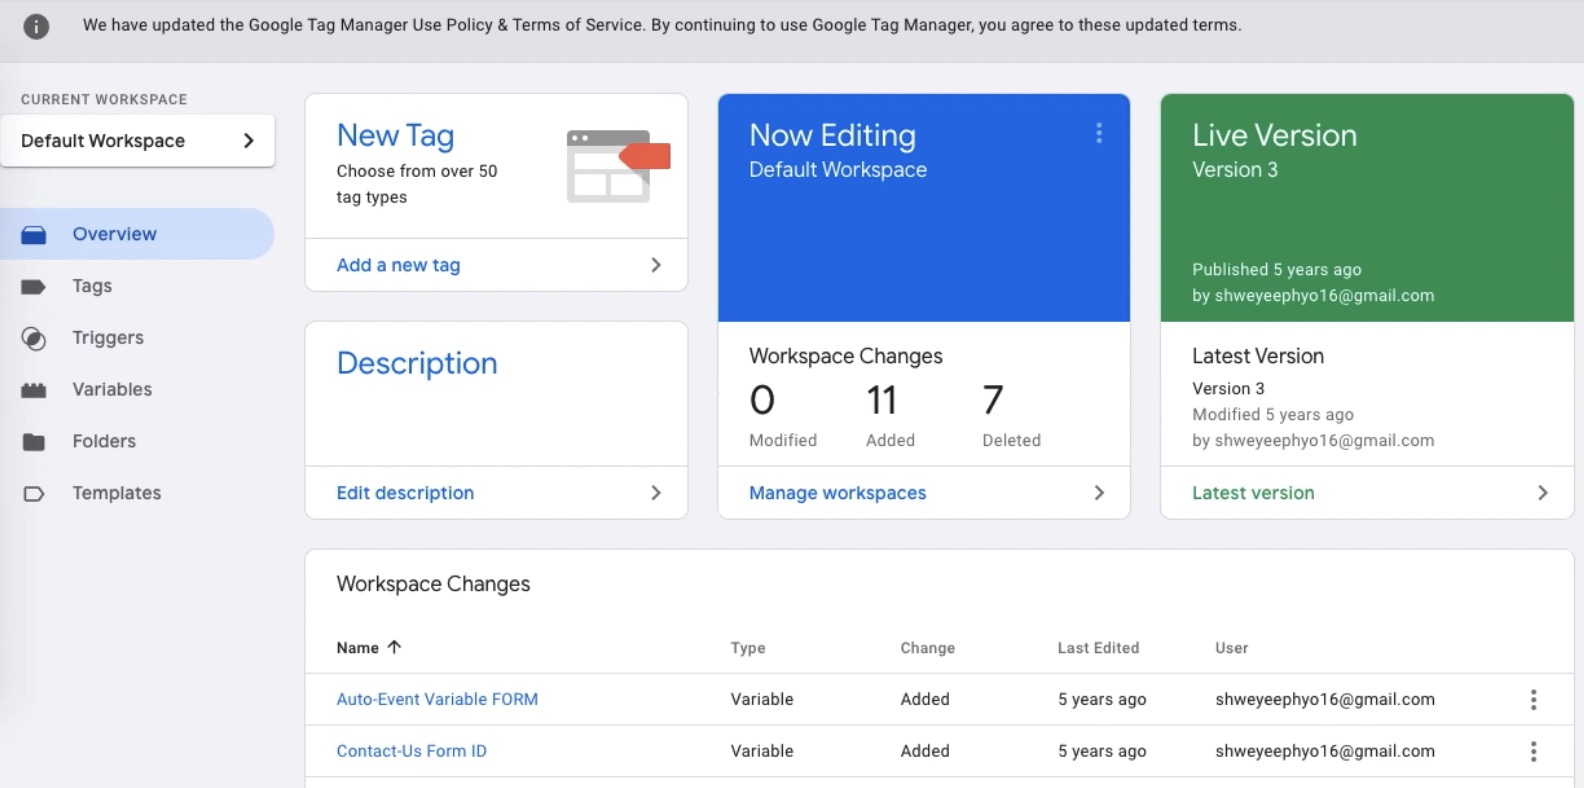Open row menu for Auto-Event Variable FORM
This screenshot has height=788, width=1584.
point(1533,700)
